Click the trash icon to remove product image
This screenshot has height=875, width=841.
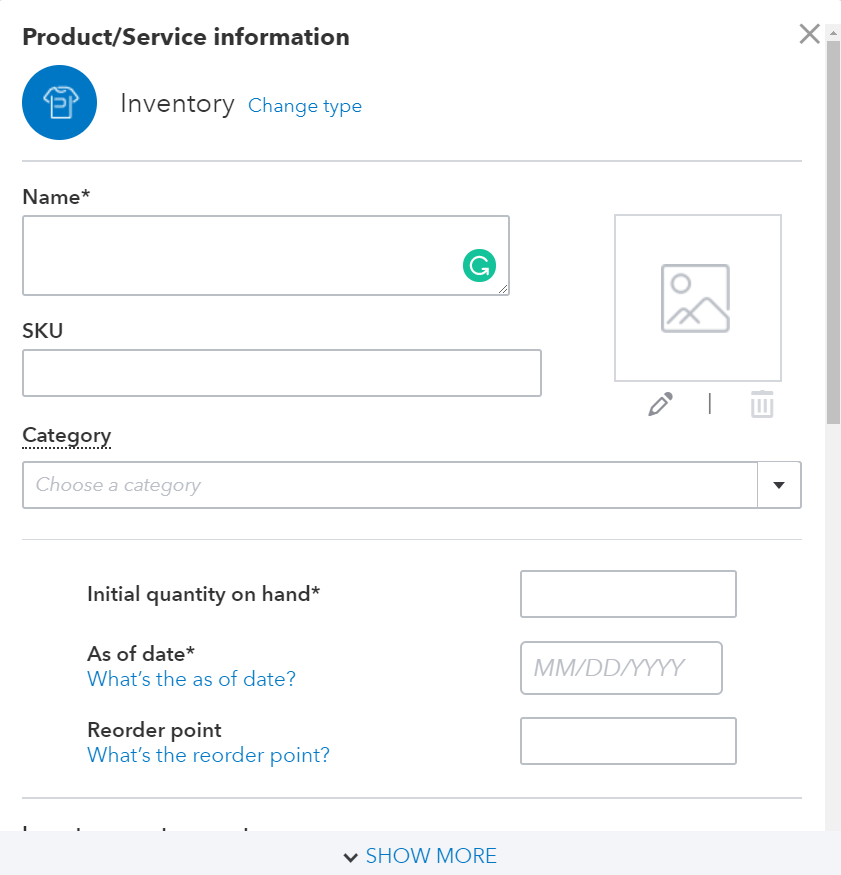click(x=761, y=404)
